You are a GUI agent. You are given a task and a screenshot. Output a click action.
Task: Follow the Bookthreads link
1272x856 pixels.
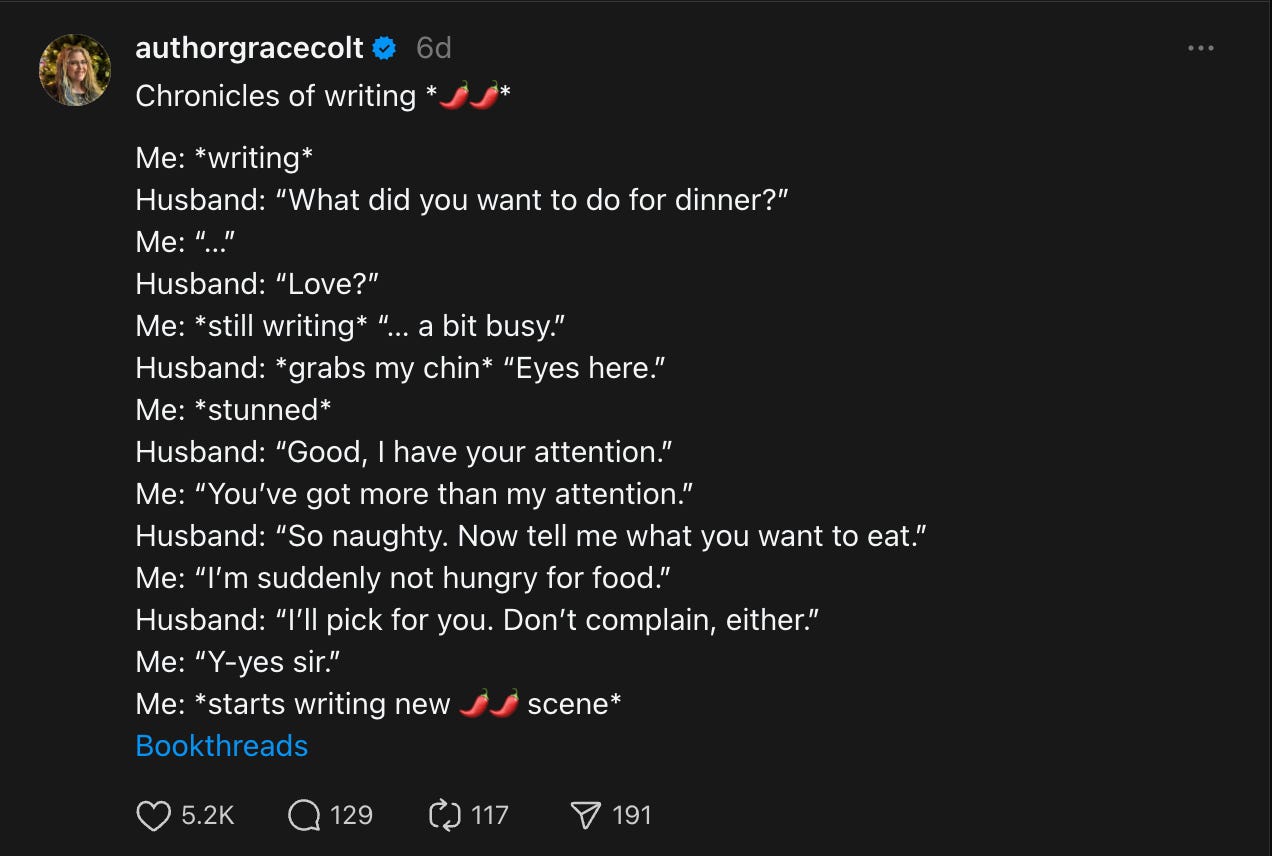tap(221, 745)
